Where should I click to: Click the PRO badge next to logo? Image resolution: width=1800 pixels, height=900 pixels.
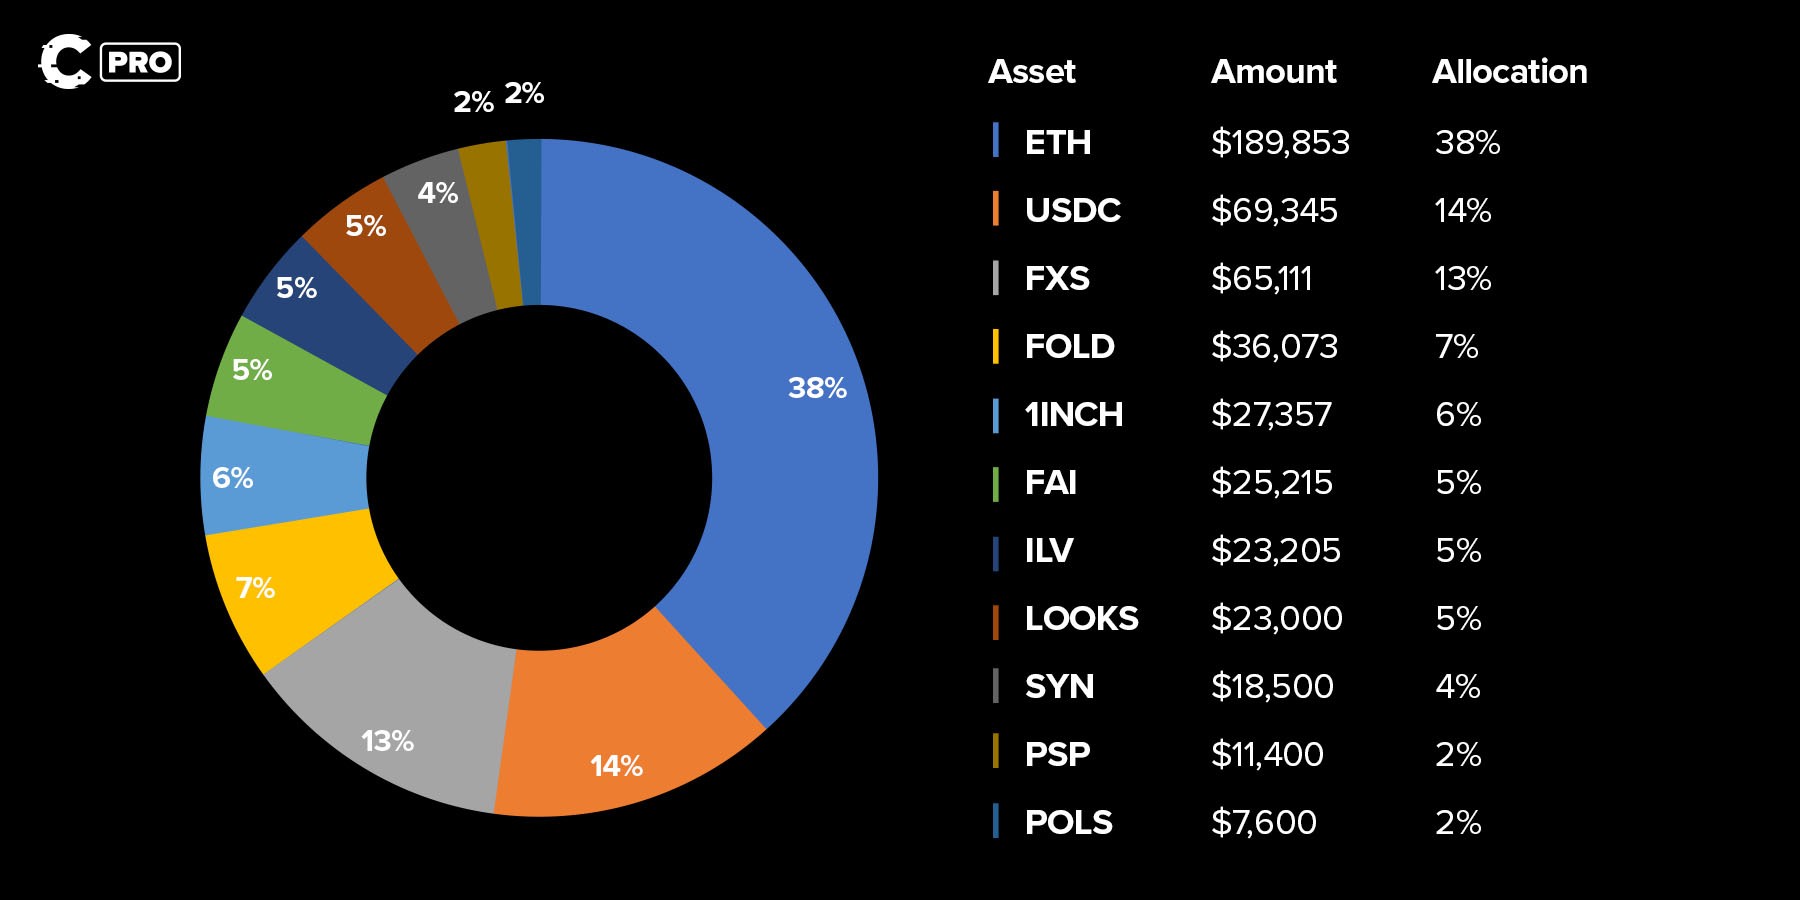coord(140,62)
